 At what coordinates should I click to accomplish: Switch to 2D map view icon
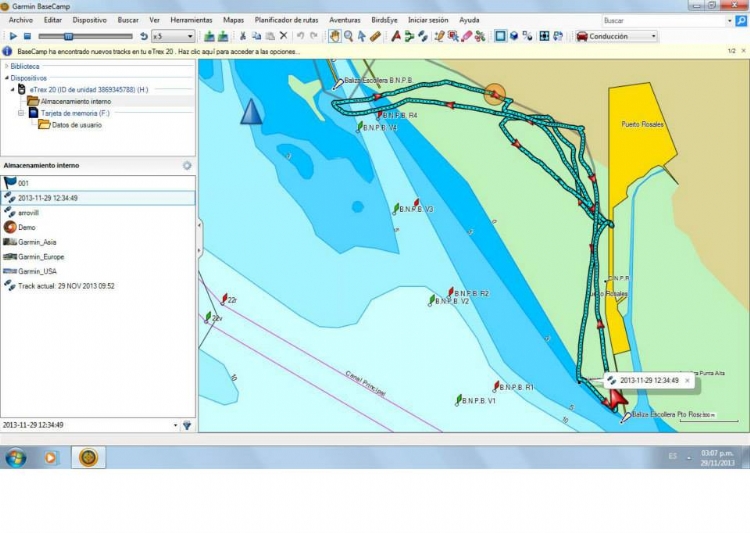[x=500, y=36]
